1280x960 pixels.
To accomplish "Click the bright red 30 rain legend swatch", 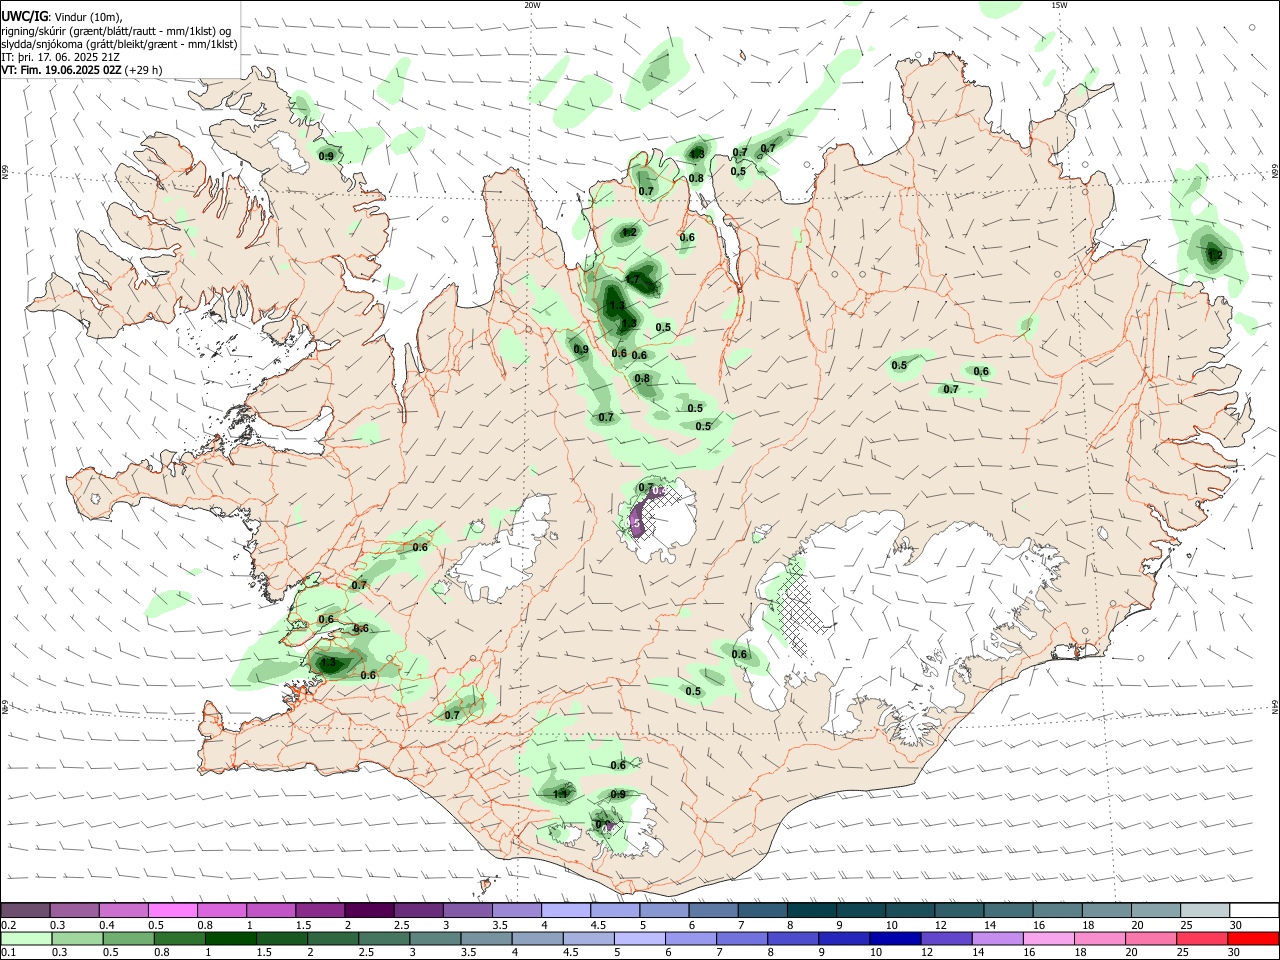I will [x=1253, y=938].
